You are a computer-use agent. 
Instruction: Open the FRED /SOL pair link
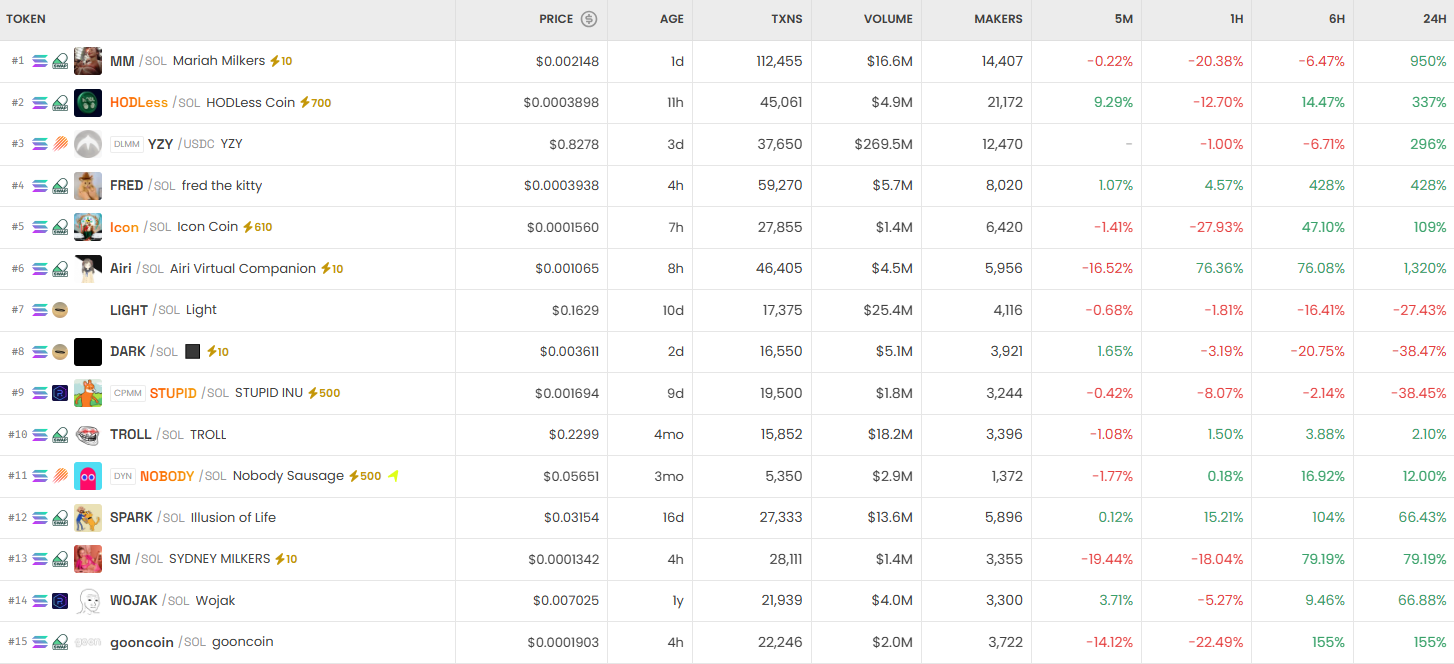pyautogui.click(x=143, y=186)
